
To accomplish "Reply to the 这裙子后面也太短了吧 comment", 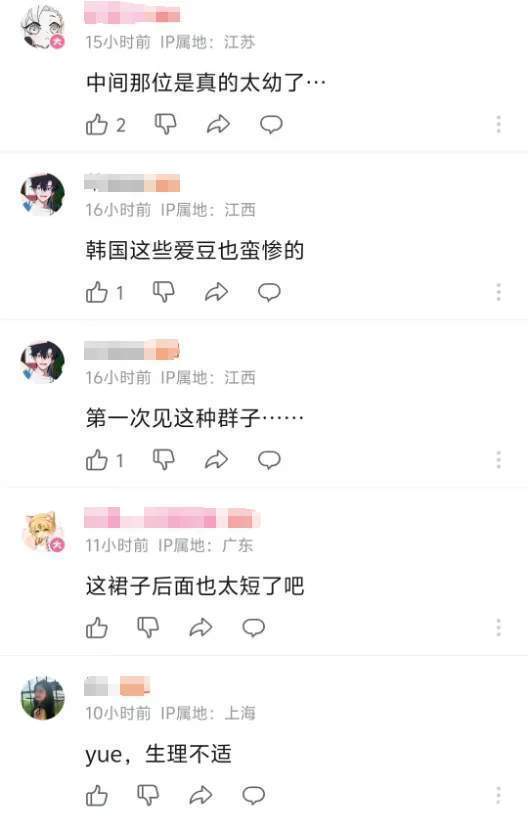I will click(x=253, y=627).
